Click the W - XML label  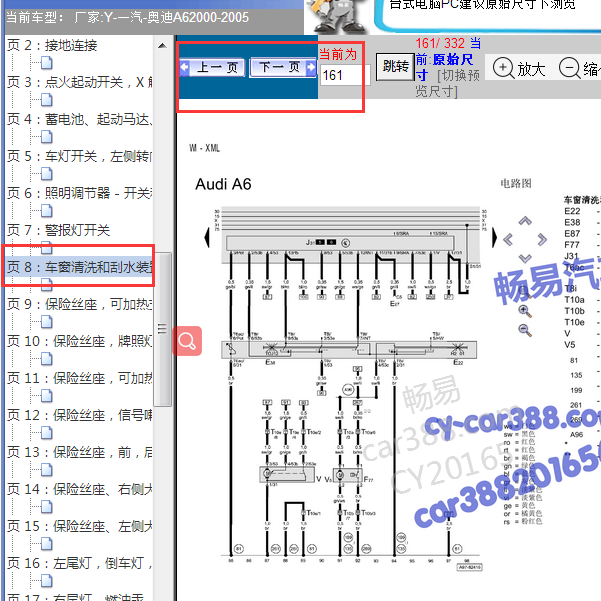tap(204, 148)
